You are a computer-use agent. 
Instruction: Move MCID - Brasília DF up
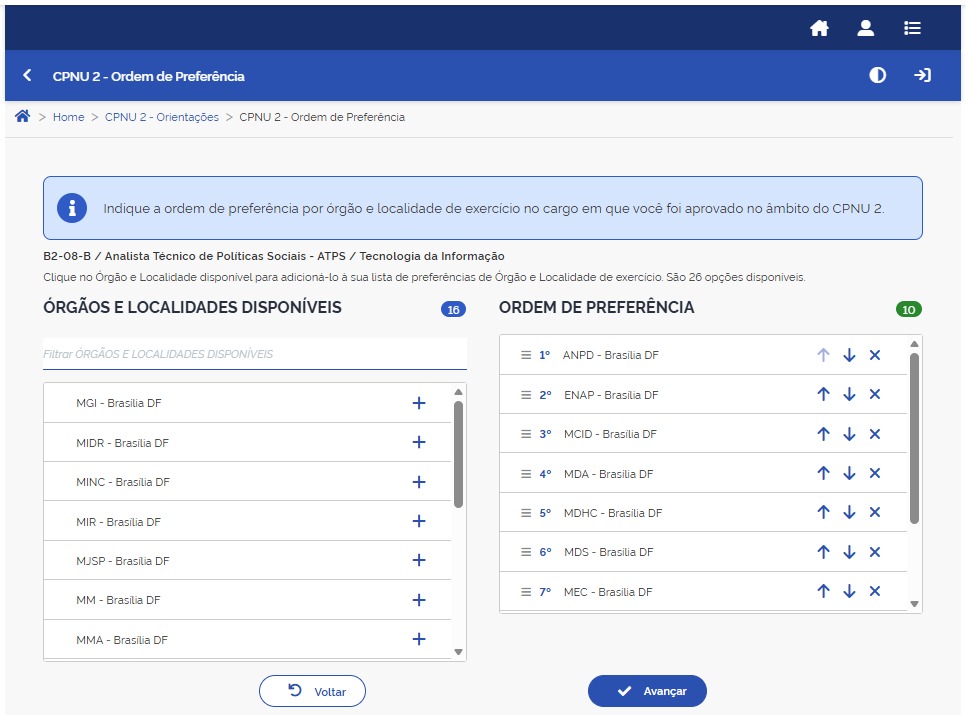[x=823, y=434]
